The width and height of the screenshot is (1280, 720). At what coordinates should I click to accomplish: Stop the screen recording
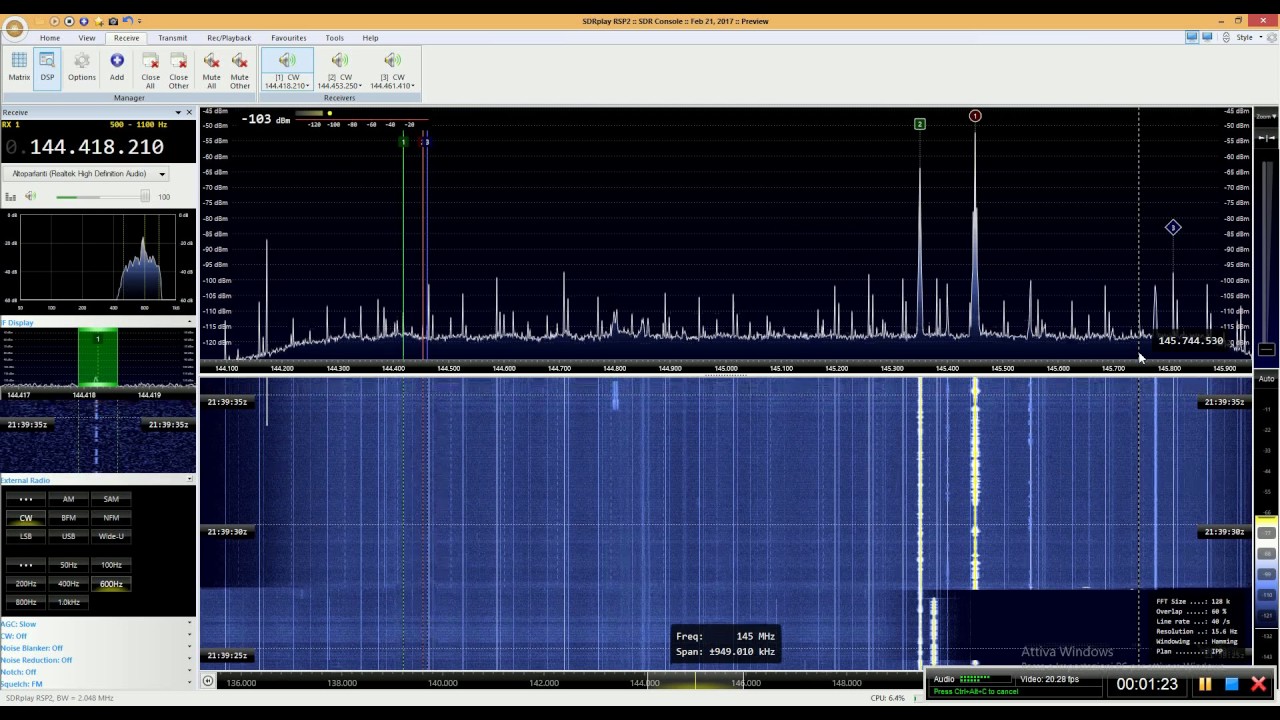1232,684
